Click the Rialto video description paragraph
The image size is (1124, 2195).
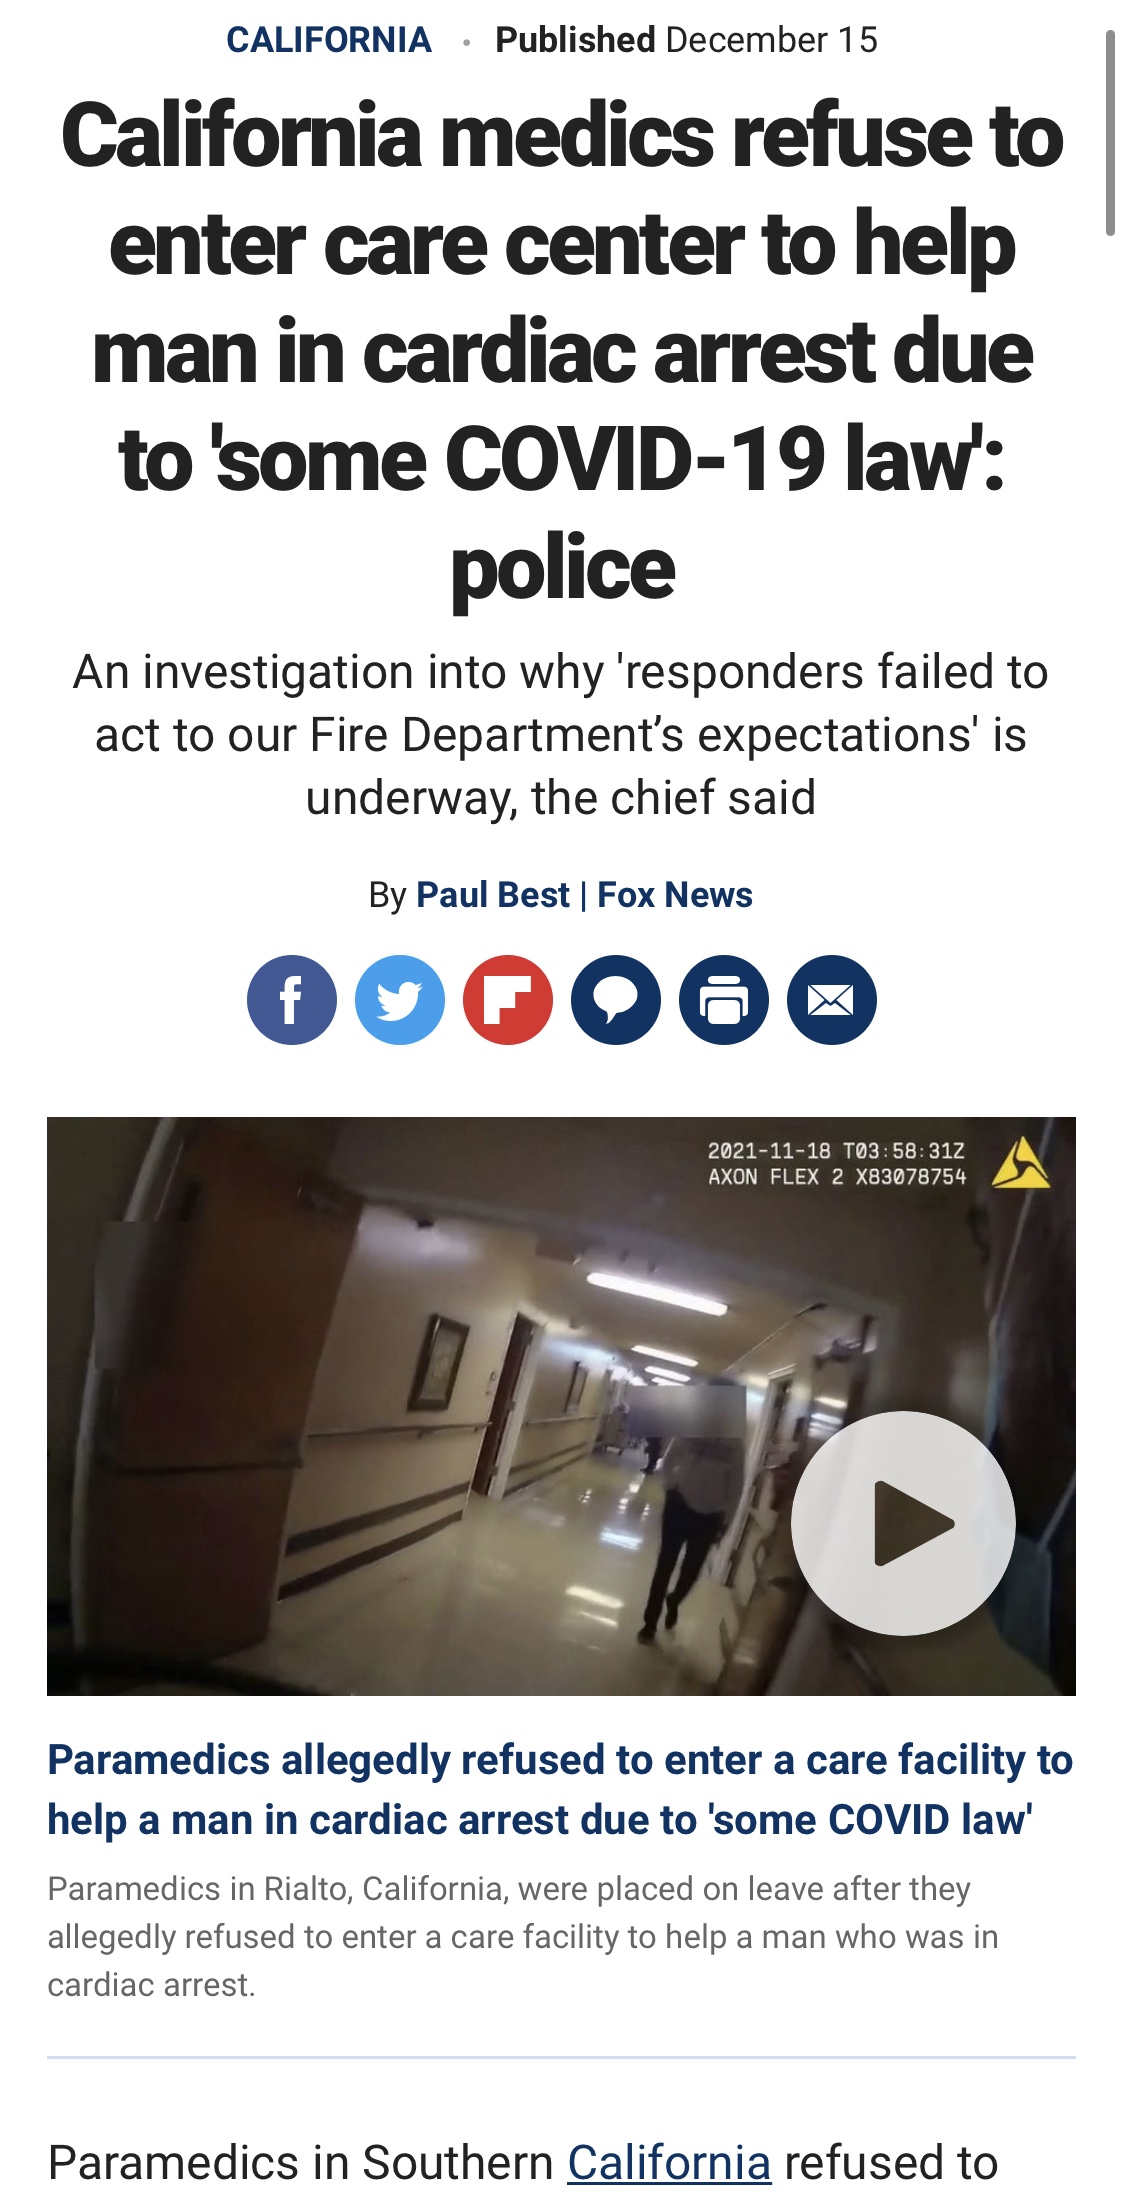(523, 1937)
